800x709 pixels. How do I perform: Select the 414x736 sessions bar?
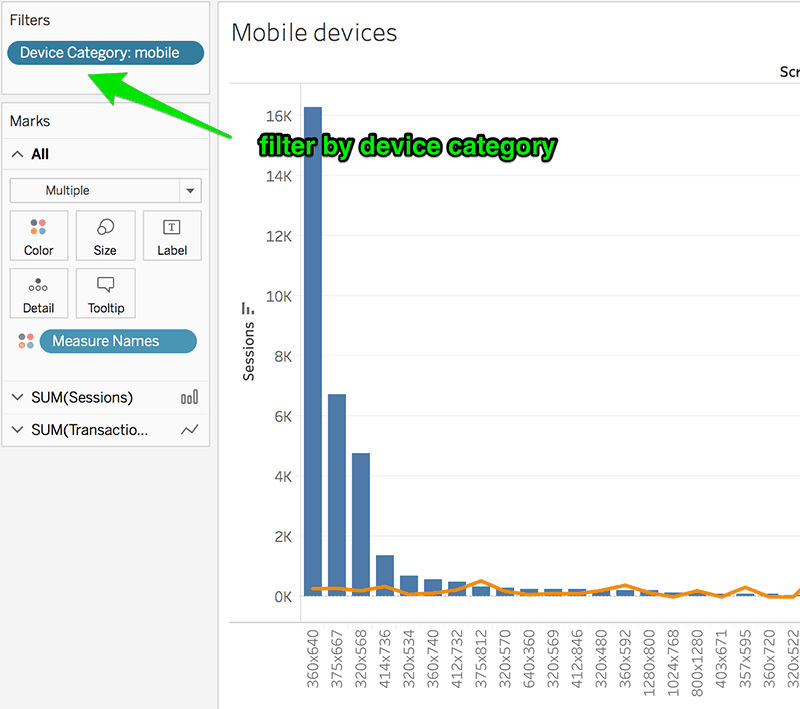tap(385, 575)
